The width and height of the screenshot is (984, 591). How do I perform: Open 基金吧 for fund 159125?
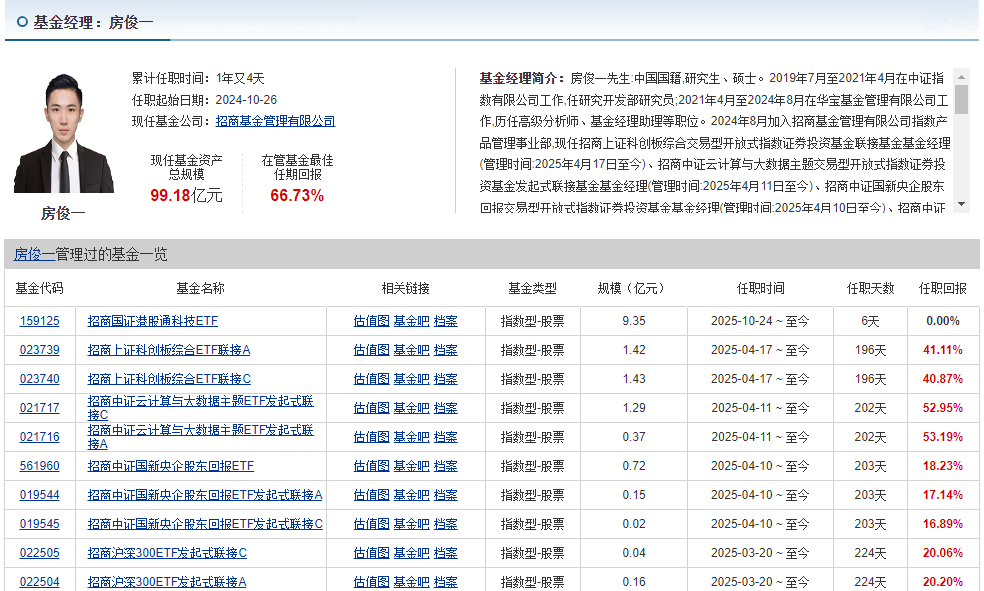[x=411, y=321]
